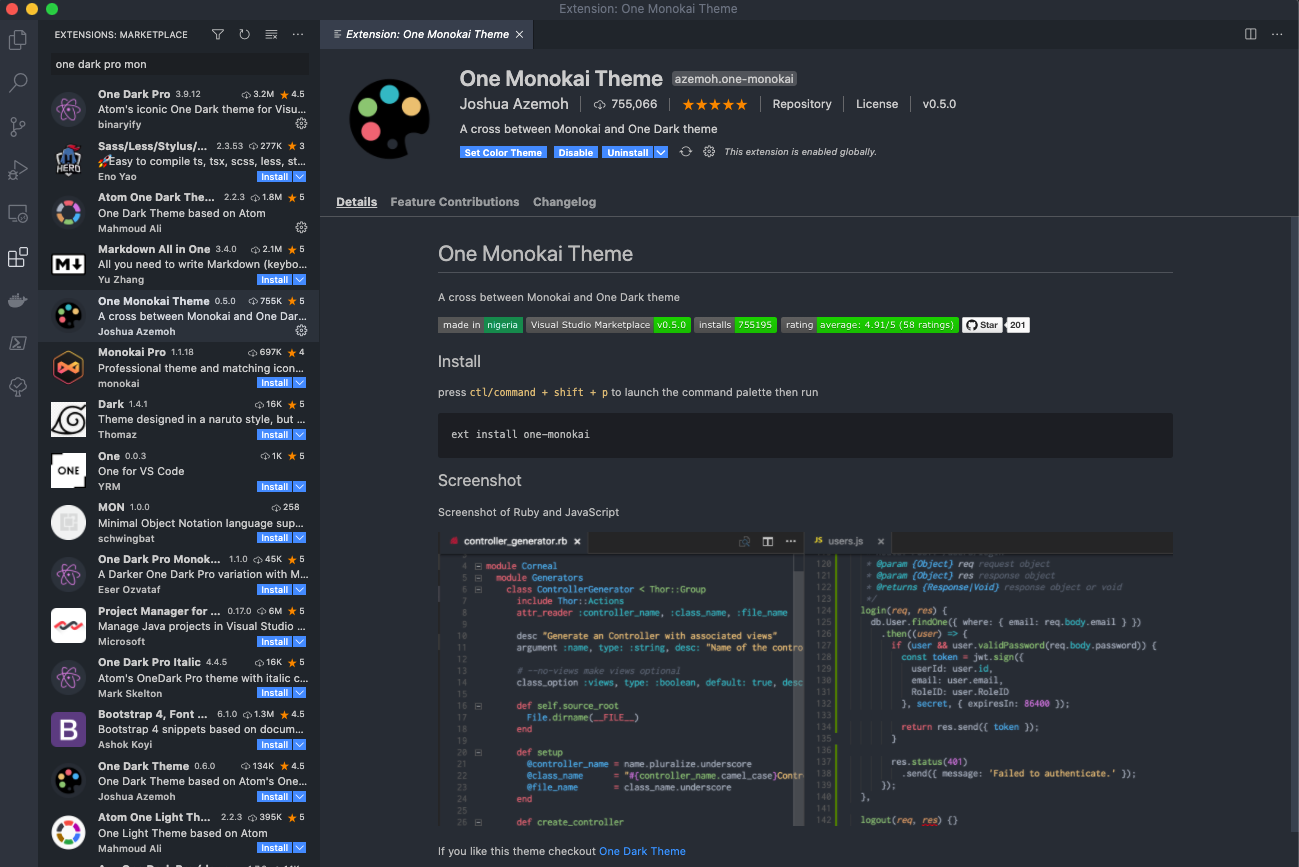1299x867 pixels.
Task: Open the Search view in the activity bar
Action: pyautogui.click(x=18, y=82)
